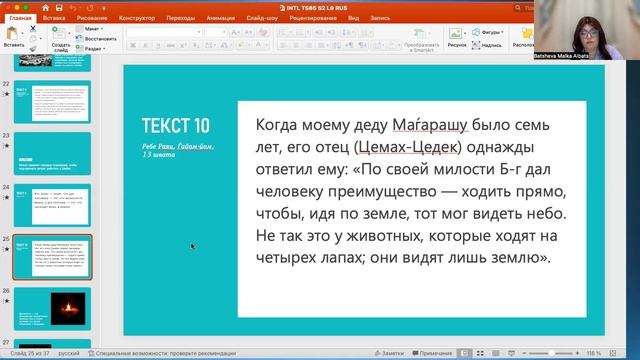Click the Расположить arrange icon
640x360 pixels.
[x=527, y=33]
